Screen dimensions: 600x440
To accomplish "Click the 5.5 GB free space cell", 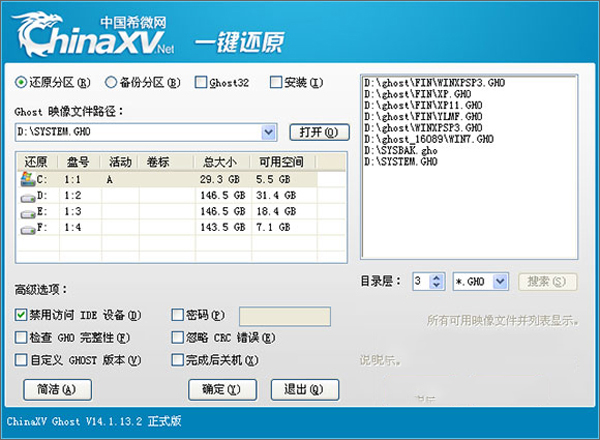I will pyautogui.click(x=273, y=179).
